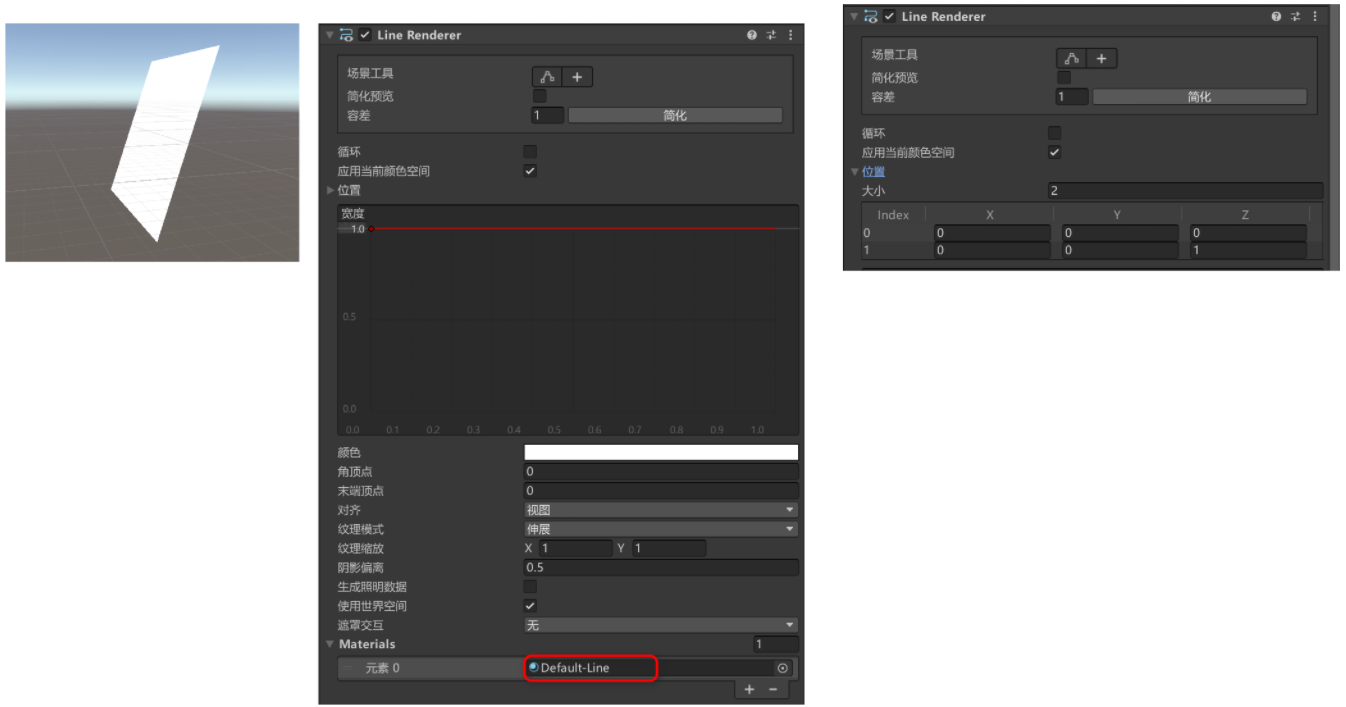The image size is (1346, 707).
Task: Open 遮罩交互 dropdown showing 无
Action: (661, 625)
